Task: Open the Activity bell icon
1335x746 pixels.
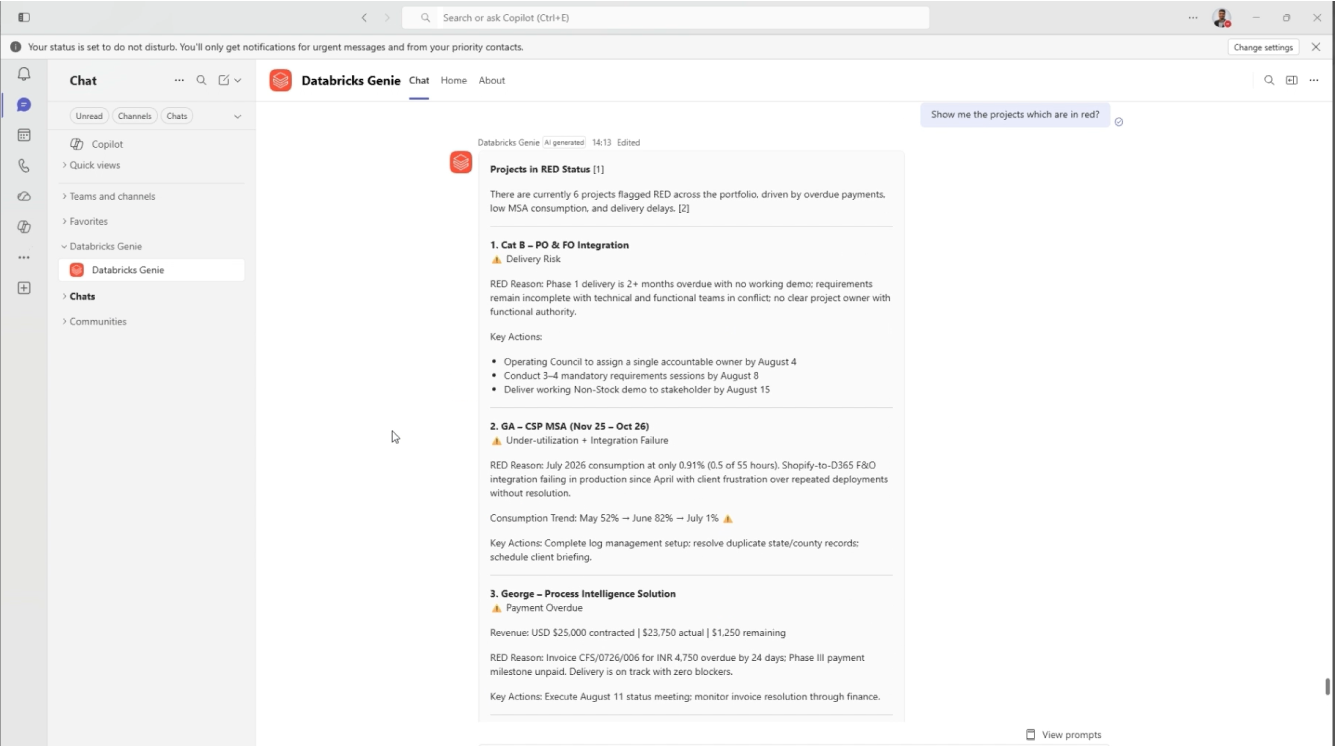Action: pos(24,74)
